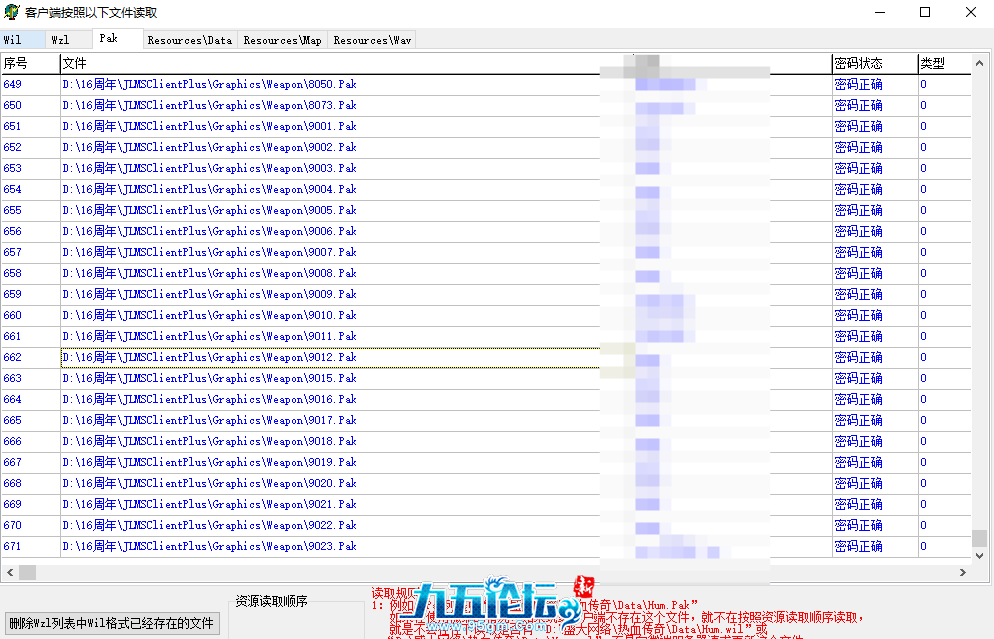
Task: Select file path Weapon\9023.Pak
Action: click(x=209, y=546)
